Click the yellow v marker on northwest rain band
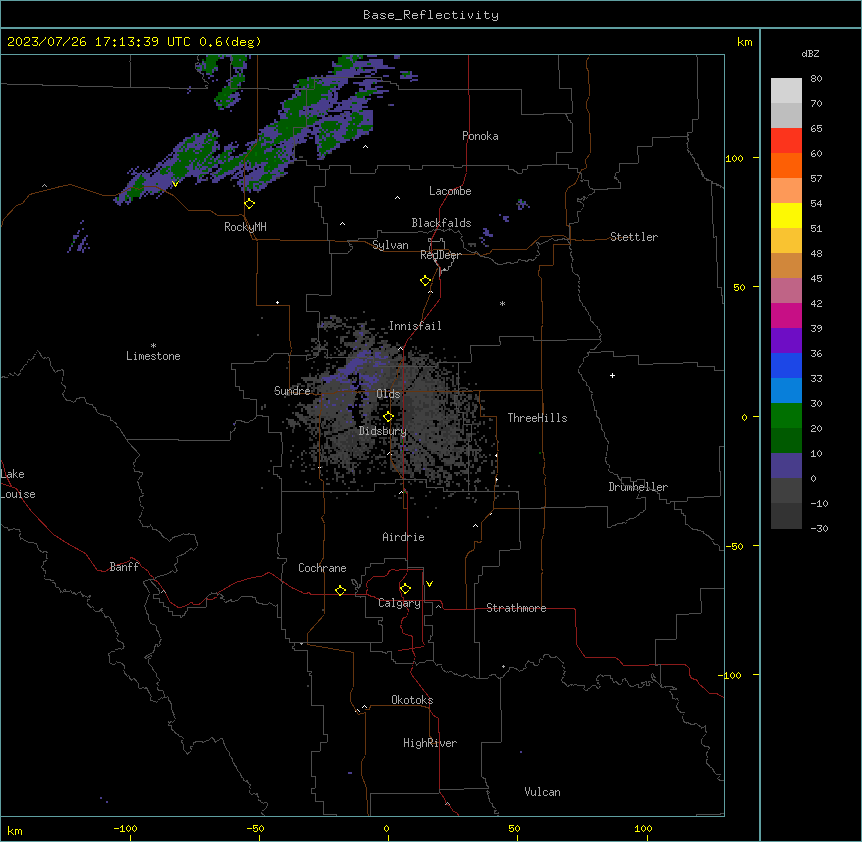862x842 pixels. 175,184
